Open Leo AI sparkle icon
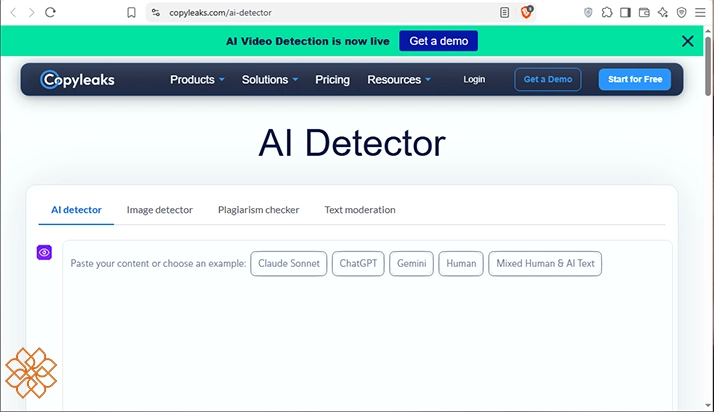 [x=663, y=13]
